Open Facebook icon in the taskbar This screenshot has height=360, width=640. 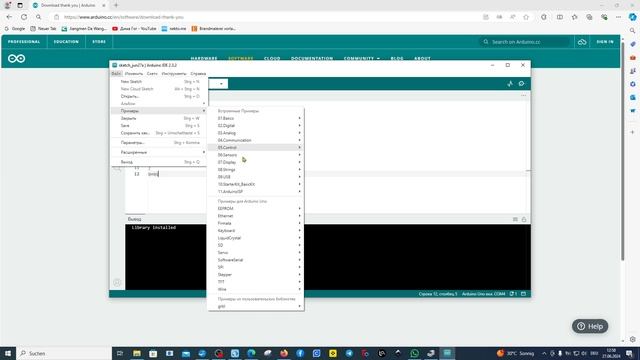pyautogui.click(x=300, y=353)
